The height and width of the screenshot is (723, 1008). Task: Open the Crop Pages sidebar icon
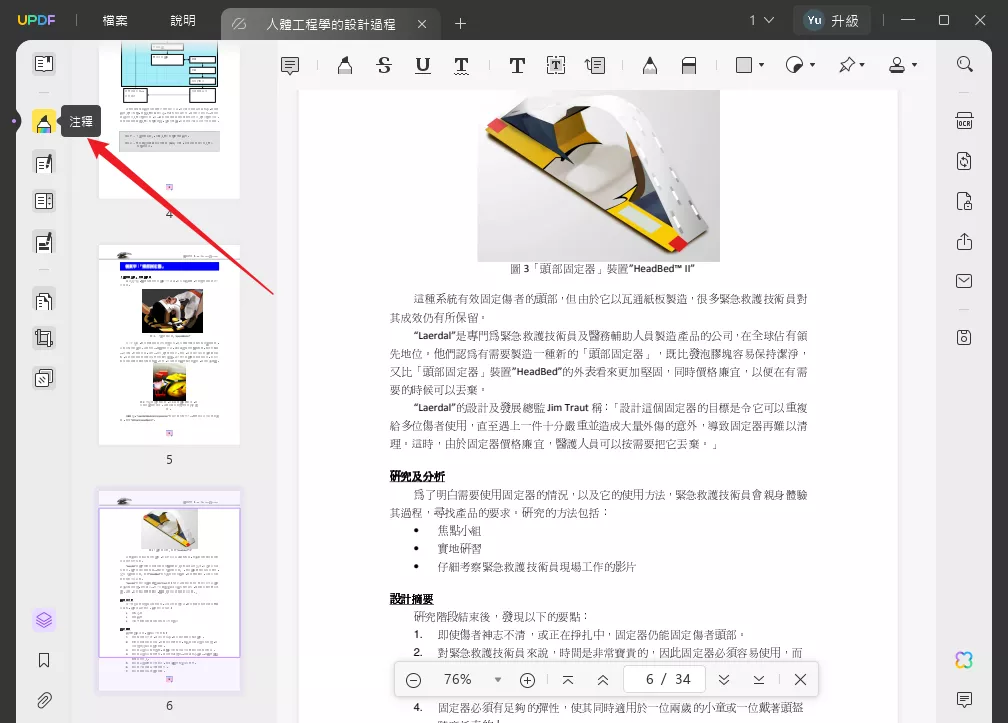pyautogui.click(x=44, y=338)
